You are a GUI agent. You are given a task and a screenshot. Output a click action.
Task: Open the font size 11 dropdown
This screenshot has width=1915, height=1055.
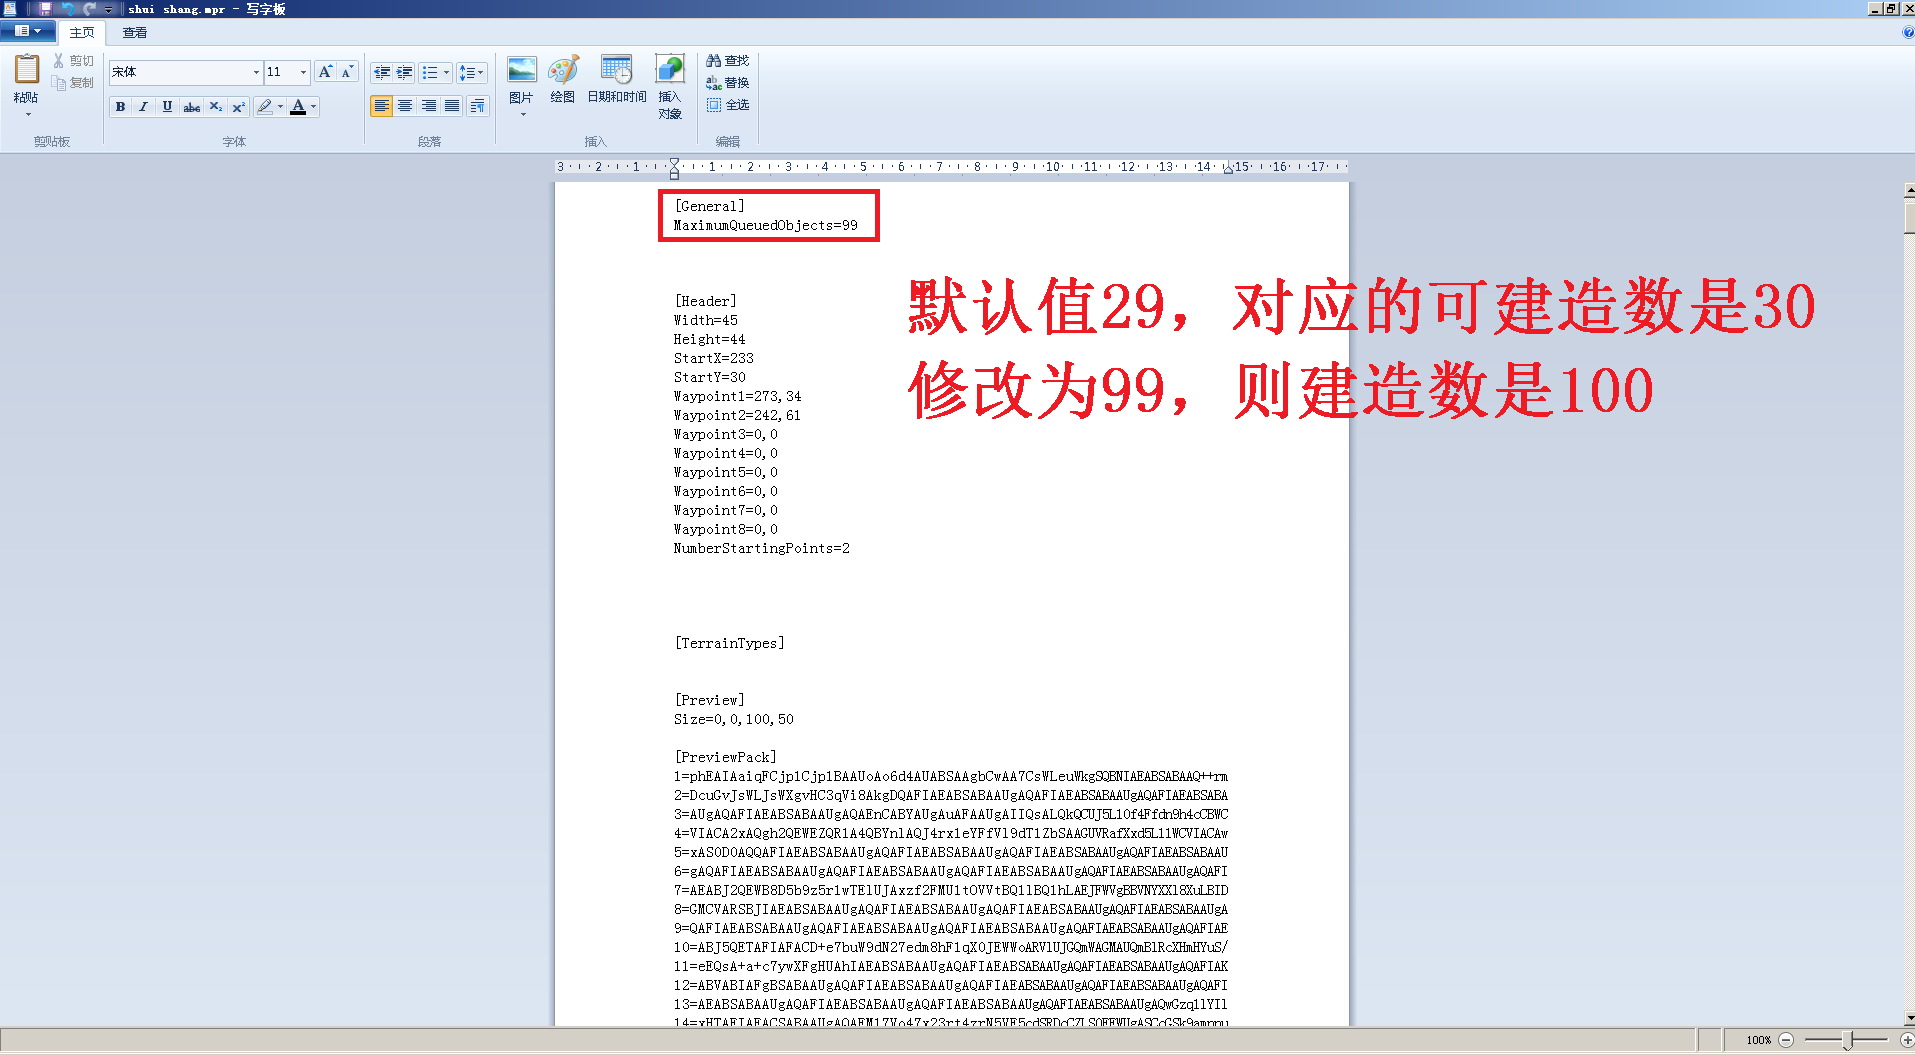click(303, 72)
